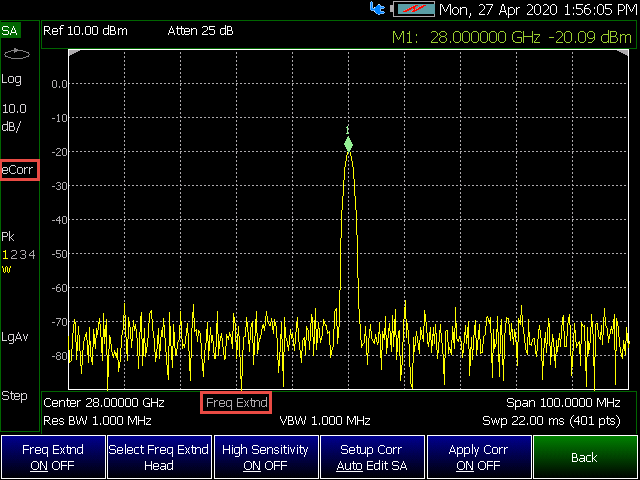Click the Freq Extnd status annotation

click(x=237, y=403)
